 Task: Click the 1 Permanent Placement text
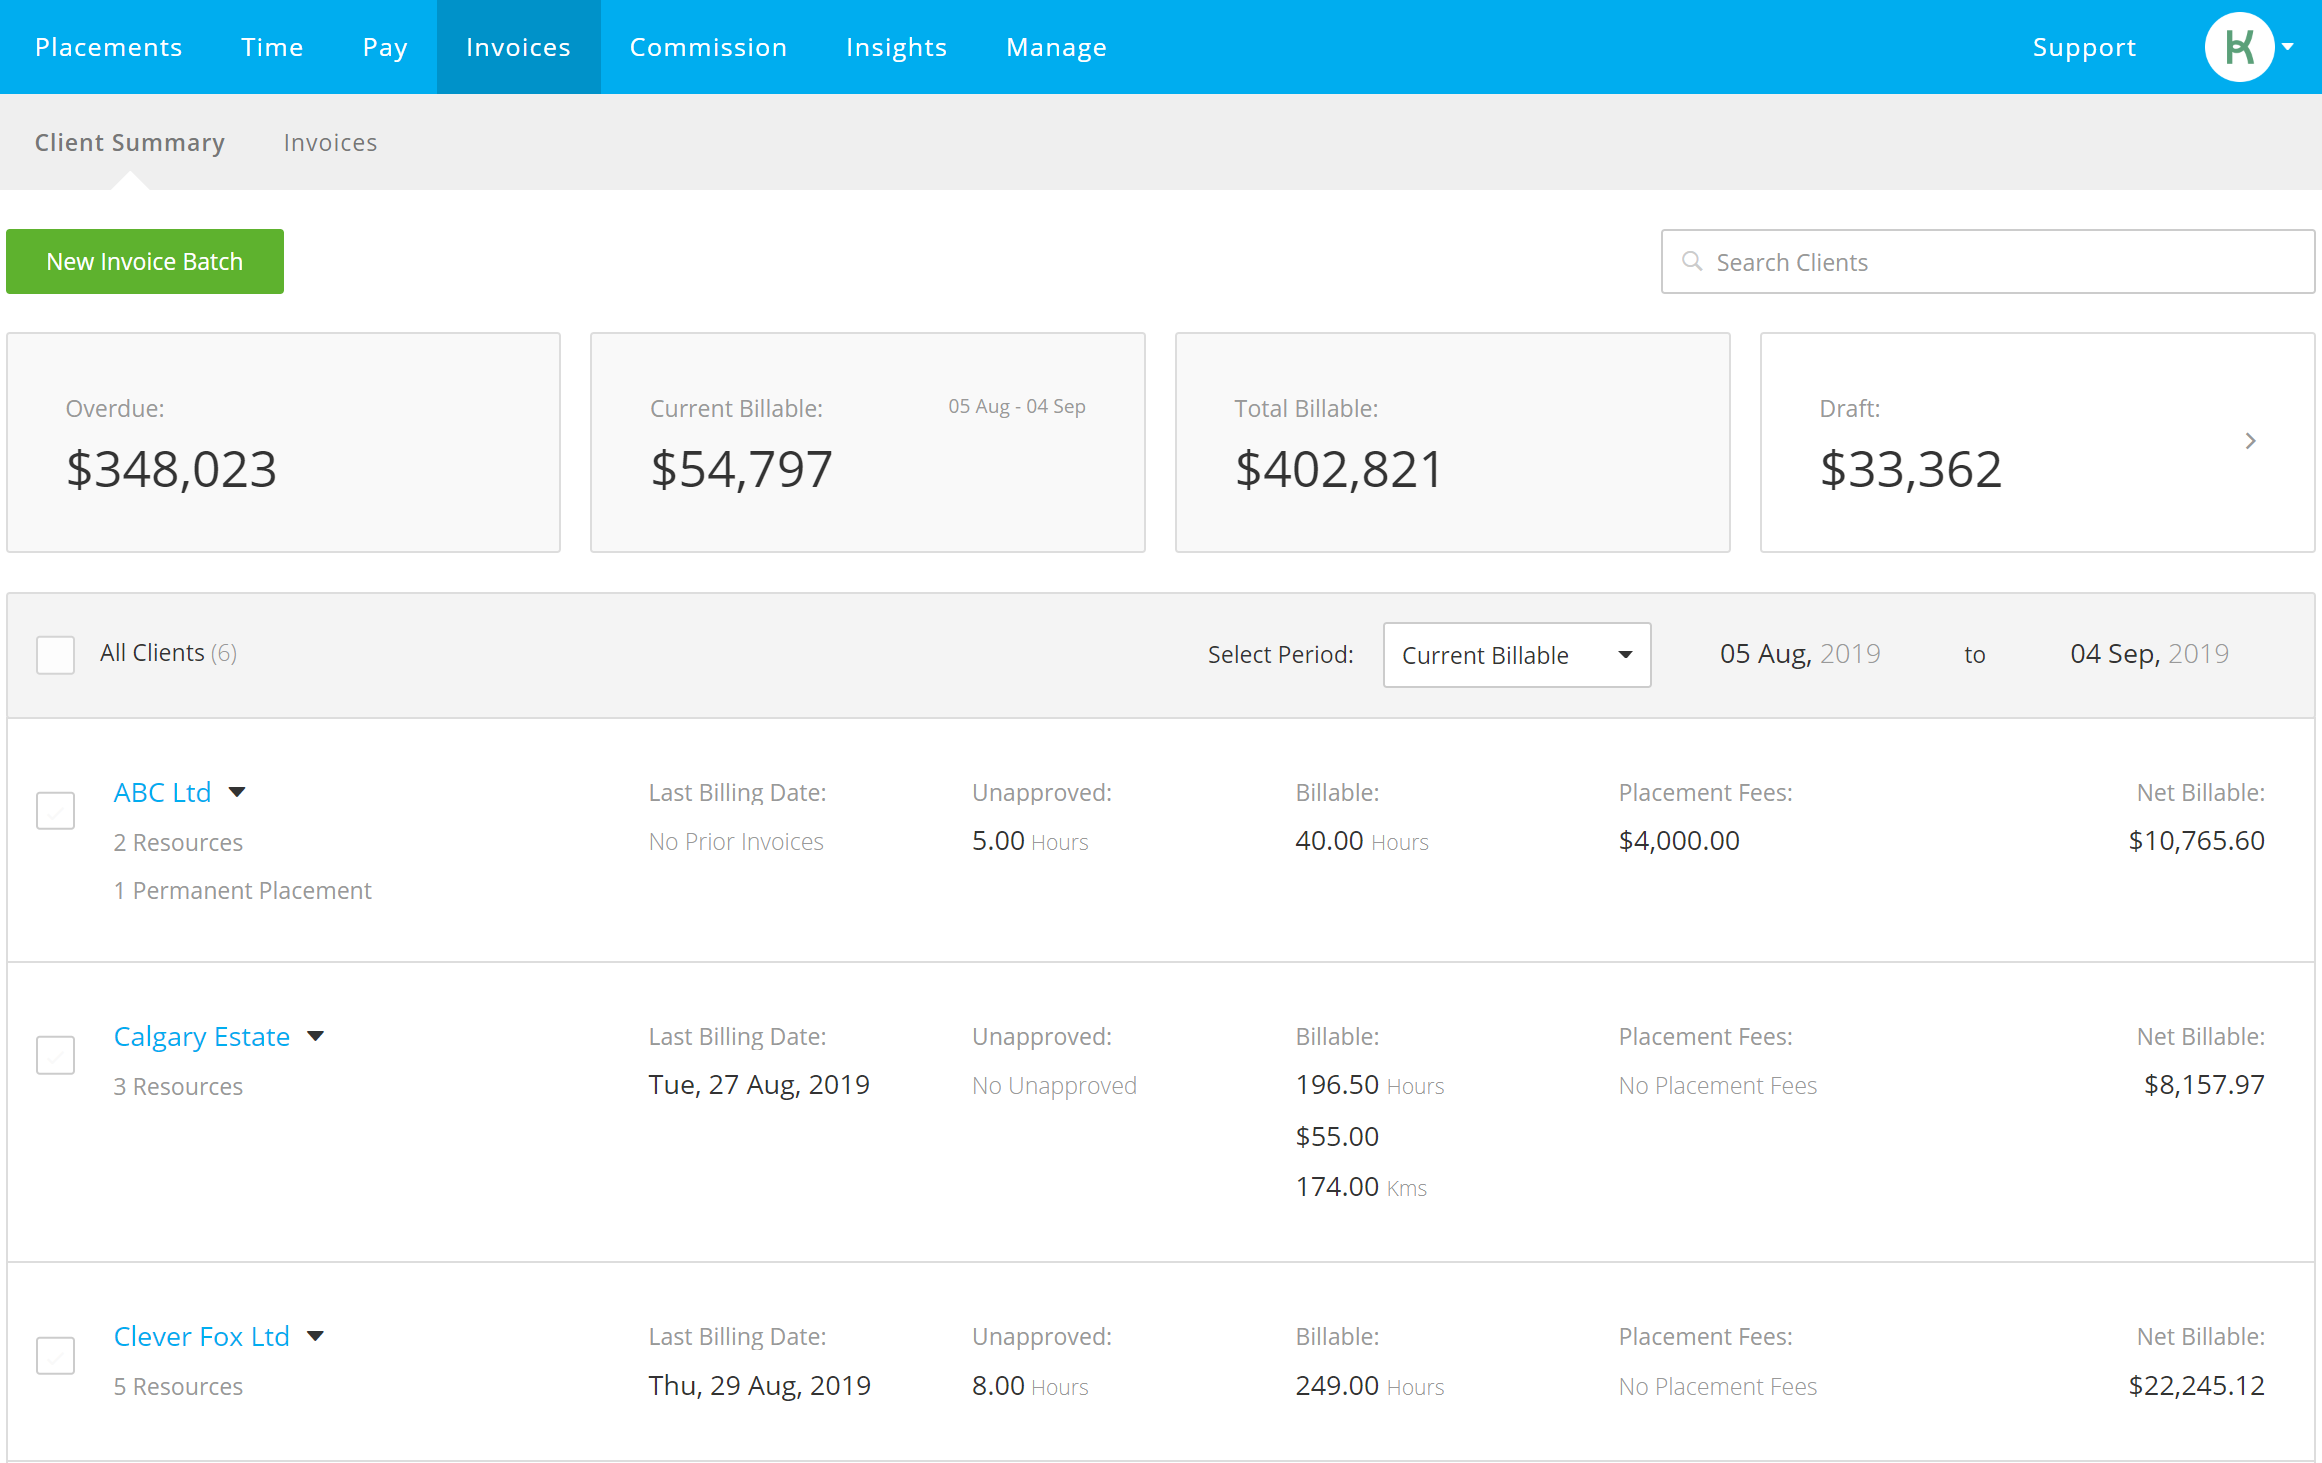point(243,890)
